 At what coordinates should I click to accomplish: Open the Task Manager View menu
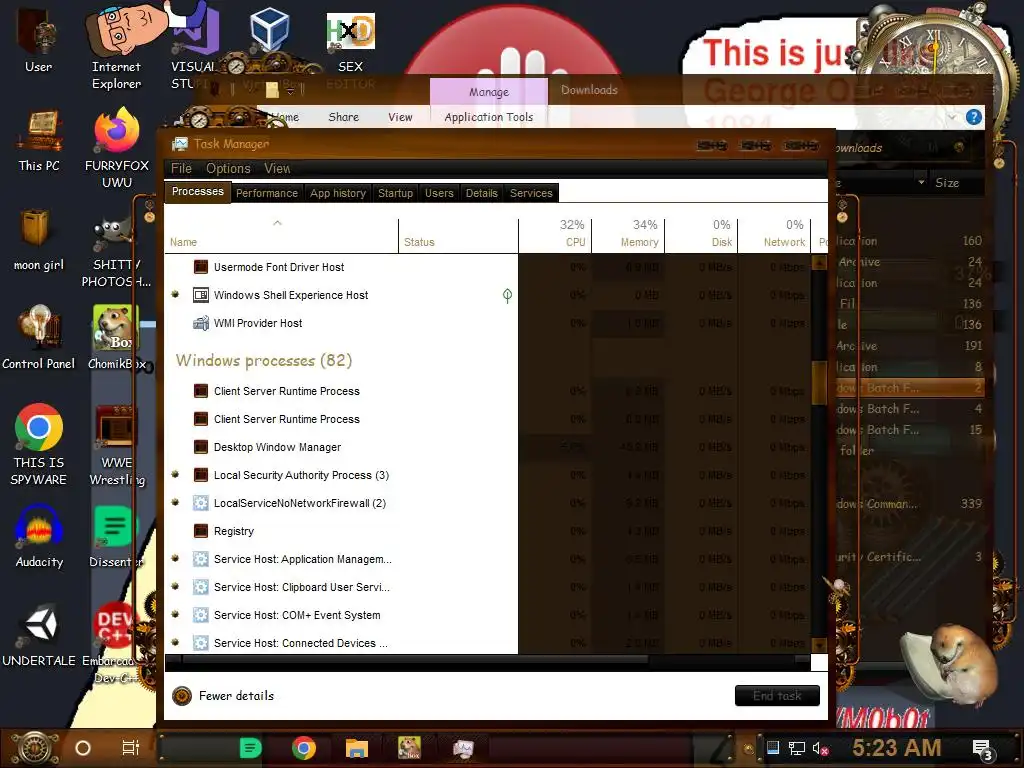coord(277,168)
